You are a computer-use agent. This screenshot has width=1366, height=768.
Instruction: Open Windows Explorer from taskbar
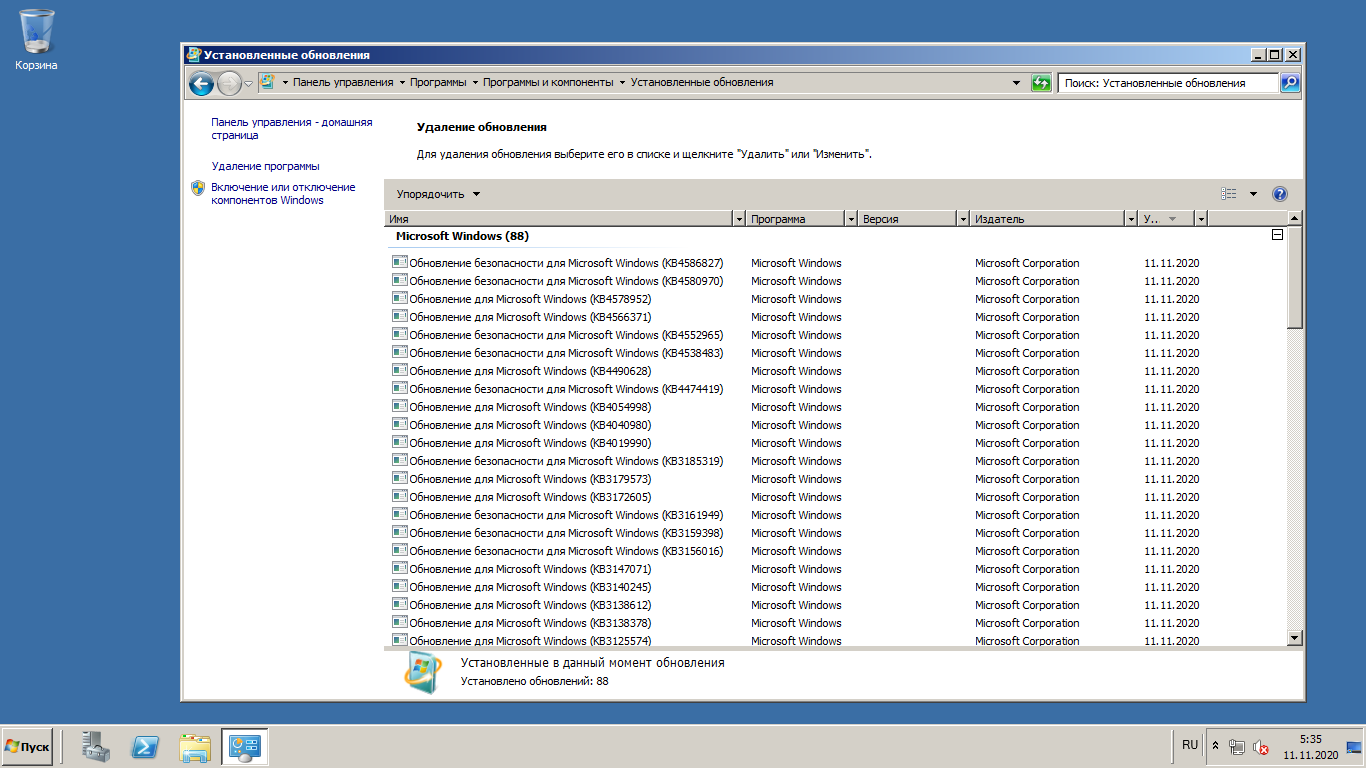tap(195, 747)
